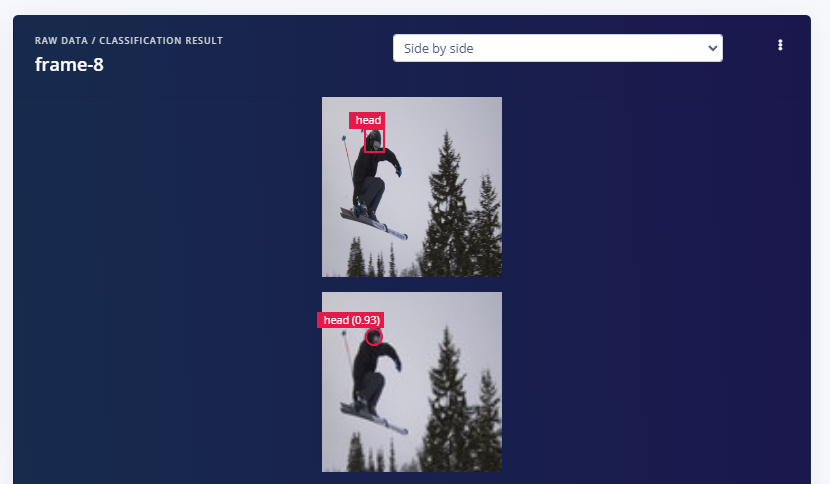Click the tallest tree in the lower image
The width and height of the screenshot is (830, 484).
447,399
